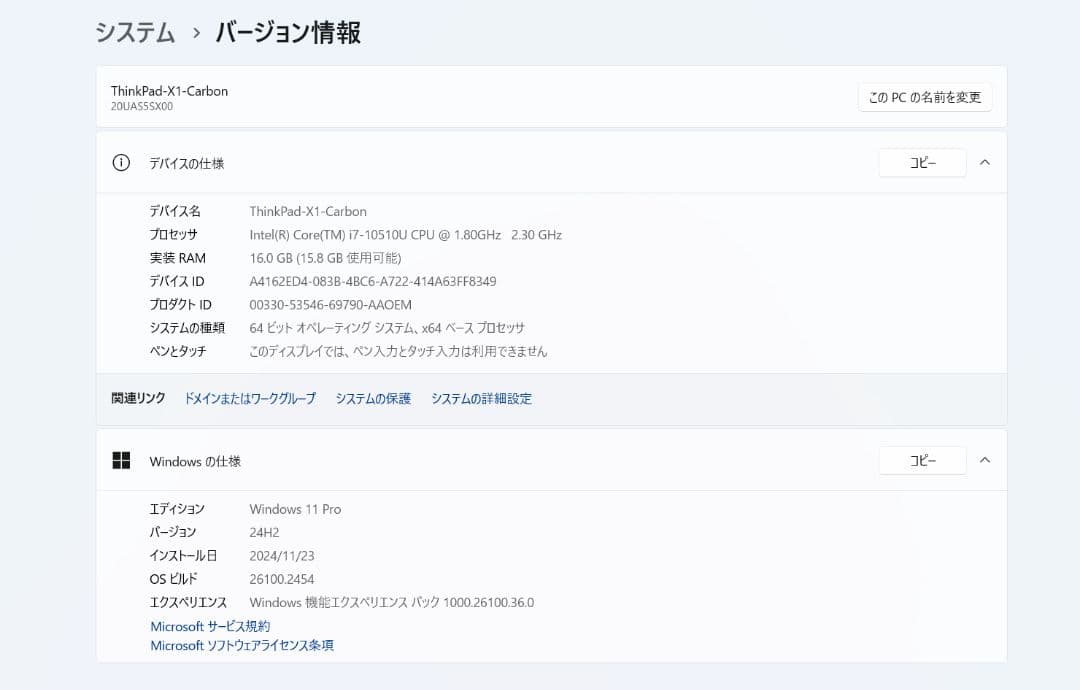The image size is (1080, 690).
Task: Open the Microsoft サービス規約 link
Action: 209,626
